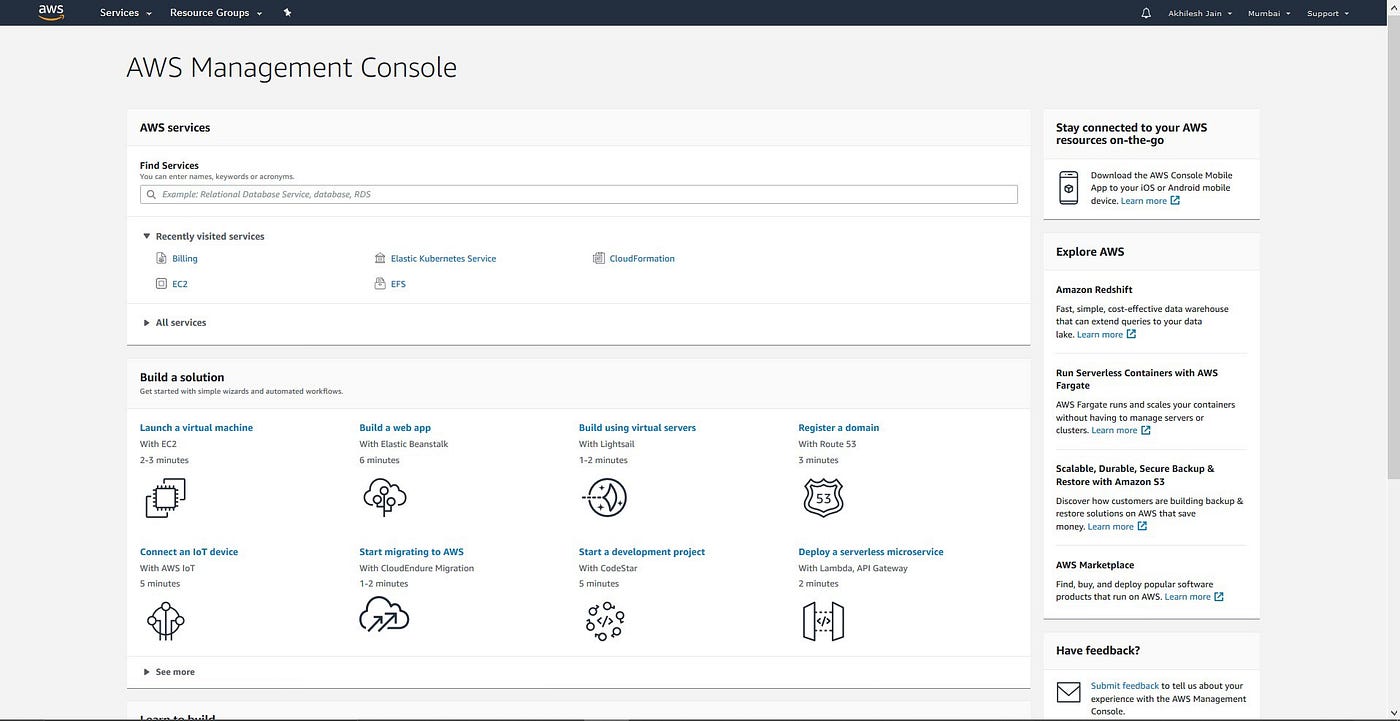Click the EFS service icon
The height and width of the screenshot is (721, 1400).
pyautogui.click(x=380, y=284)
